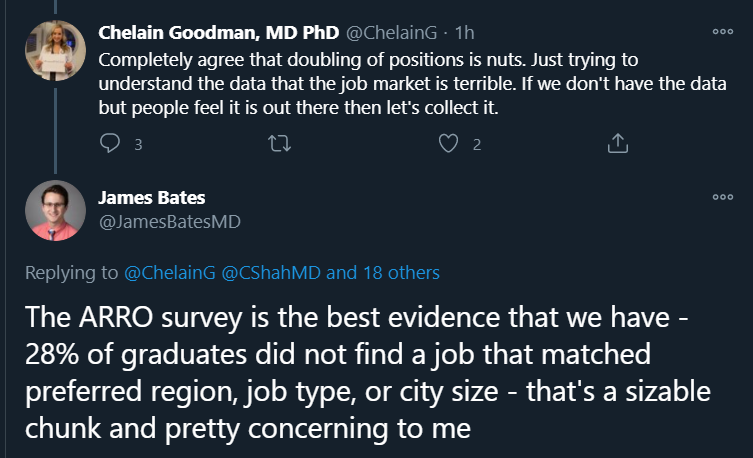Screen dimensions: 753x458
Task: Click @ChelainG in the Replying to line
Action: click(x=162, y=272)
